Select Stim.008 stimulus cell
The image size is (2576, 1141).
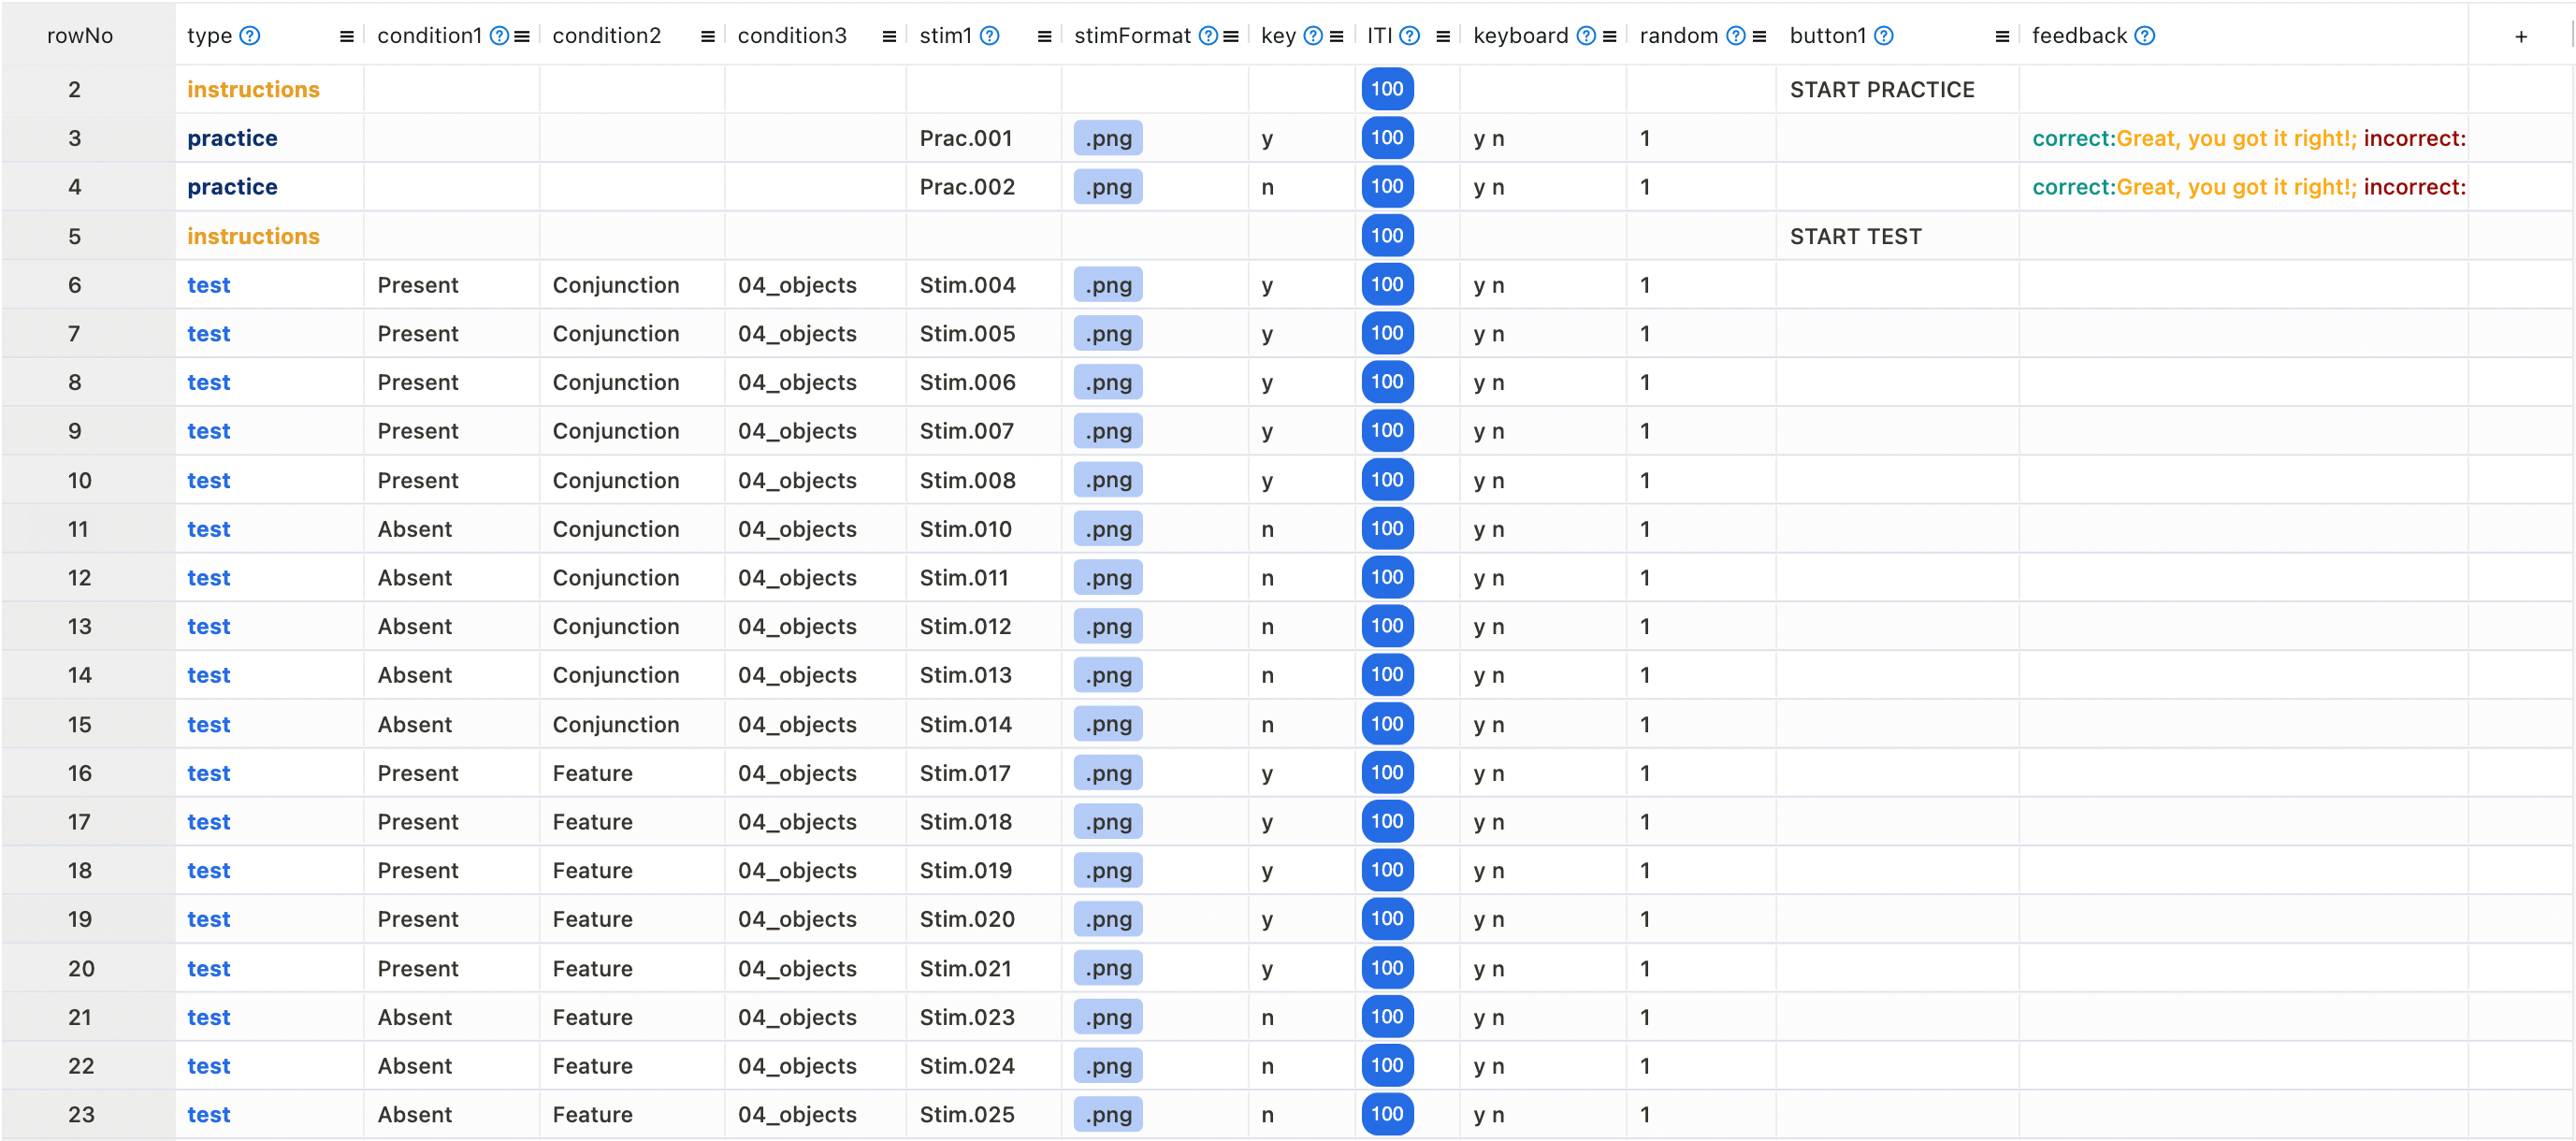coord(983,480)
